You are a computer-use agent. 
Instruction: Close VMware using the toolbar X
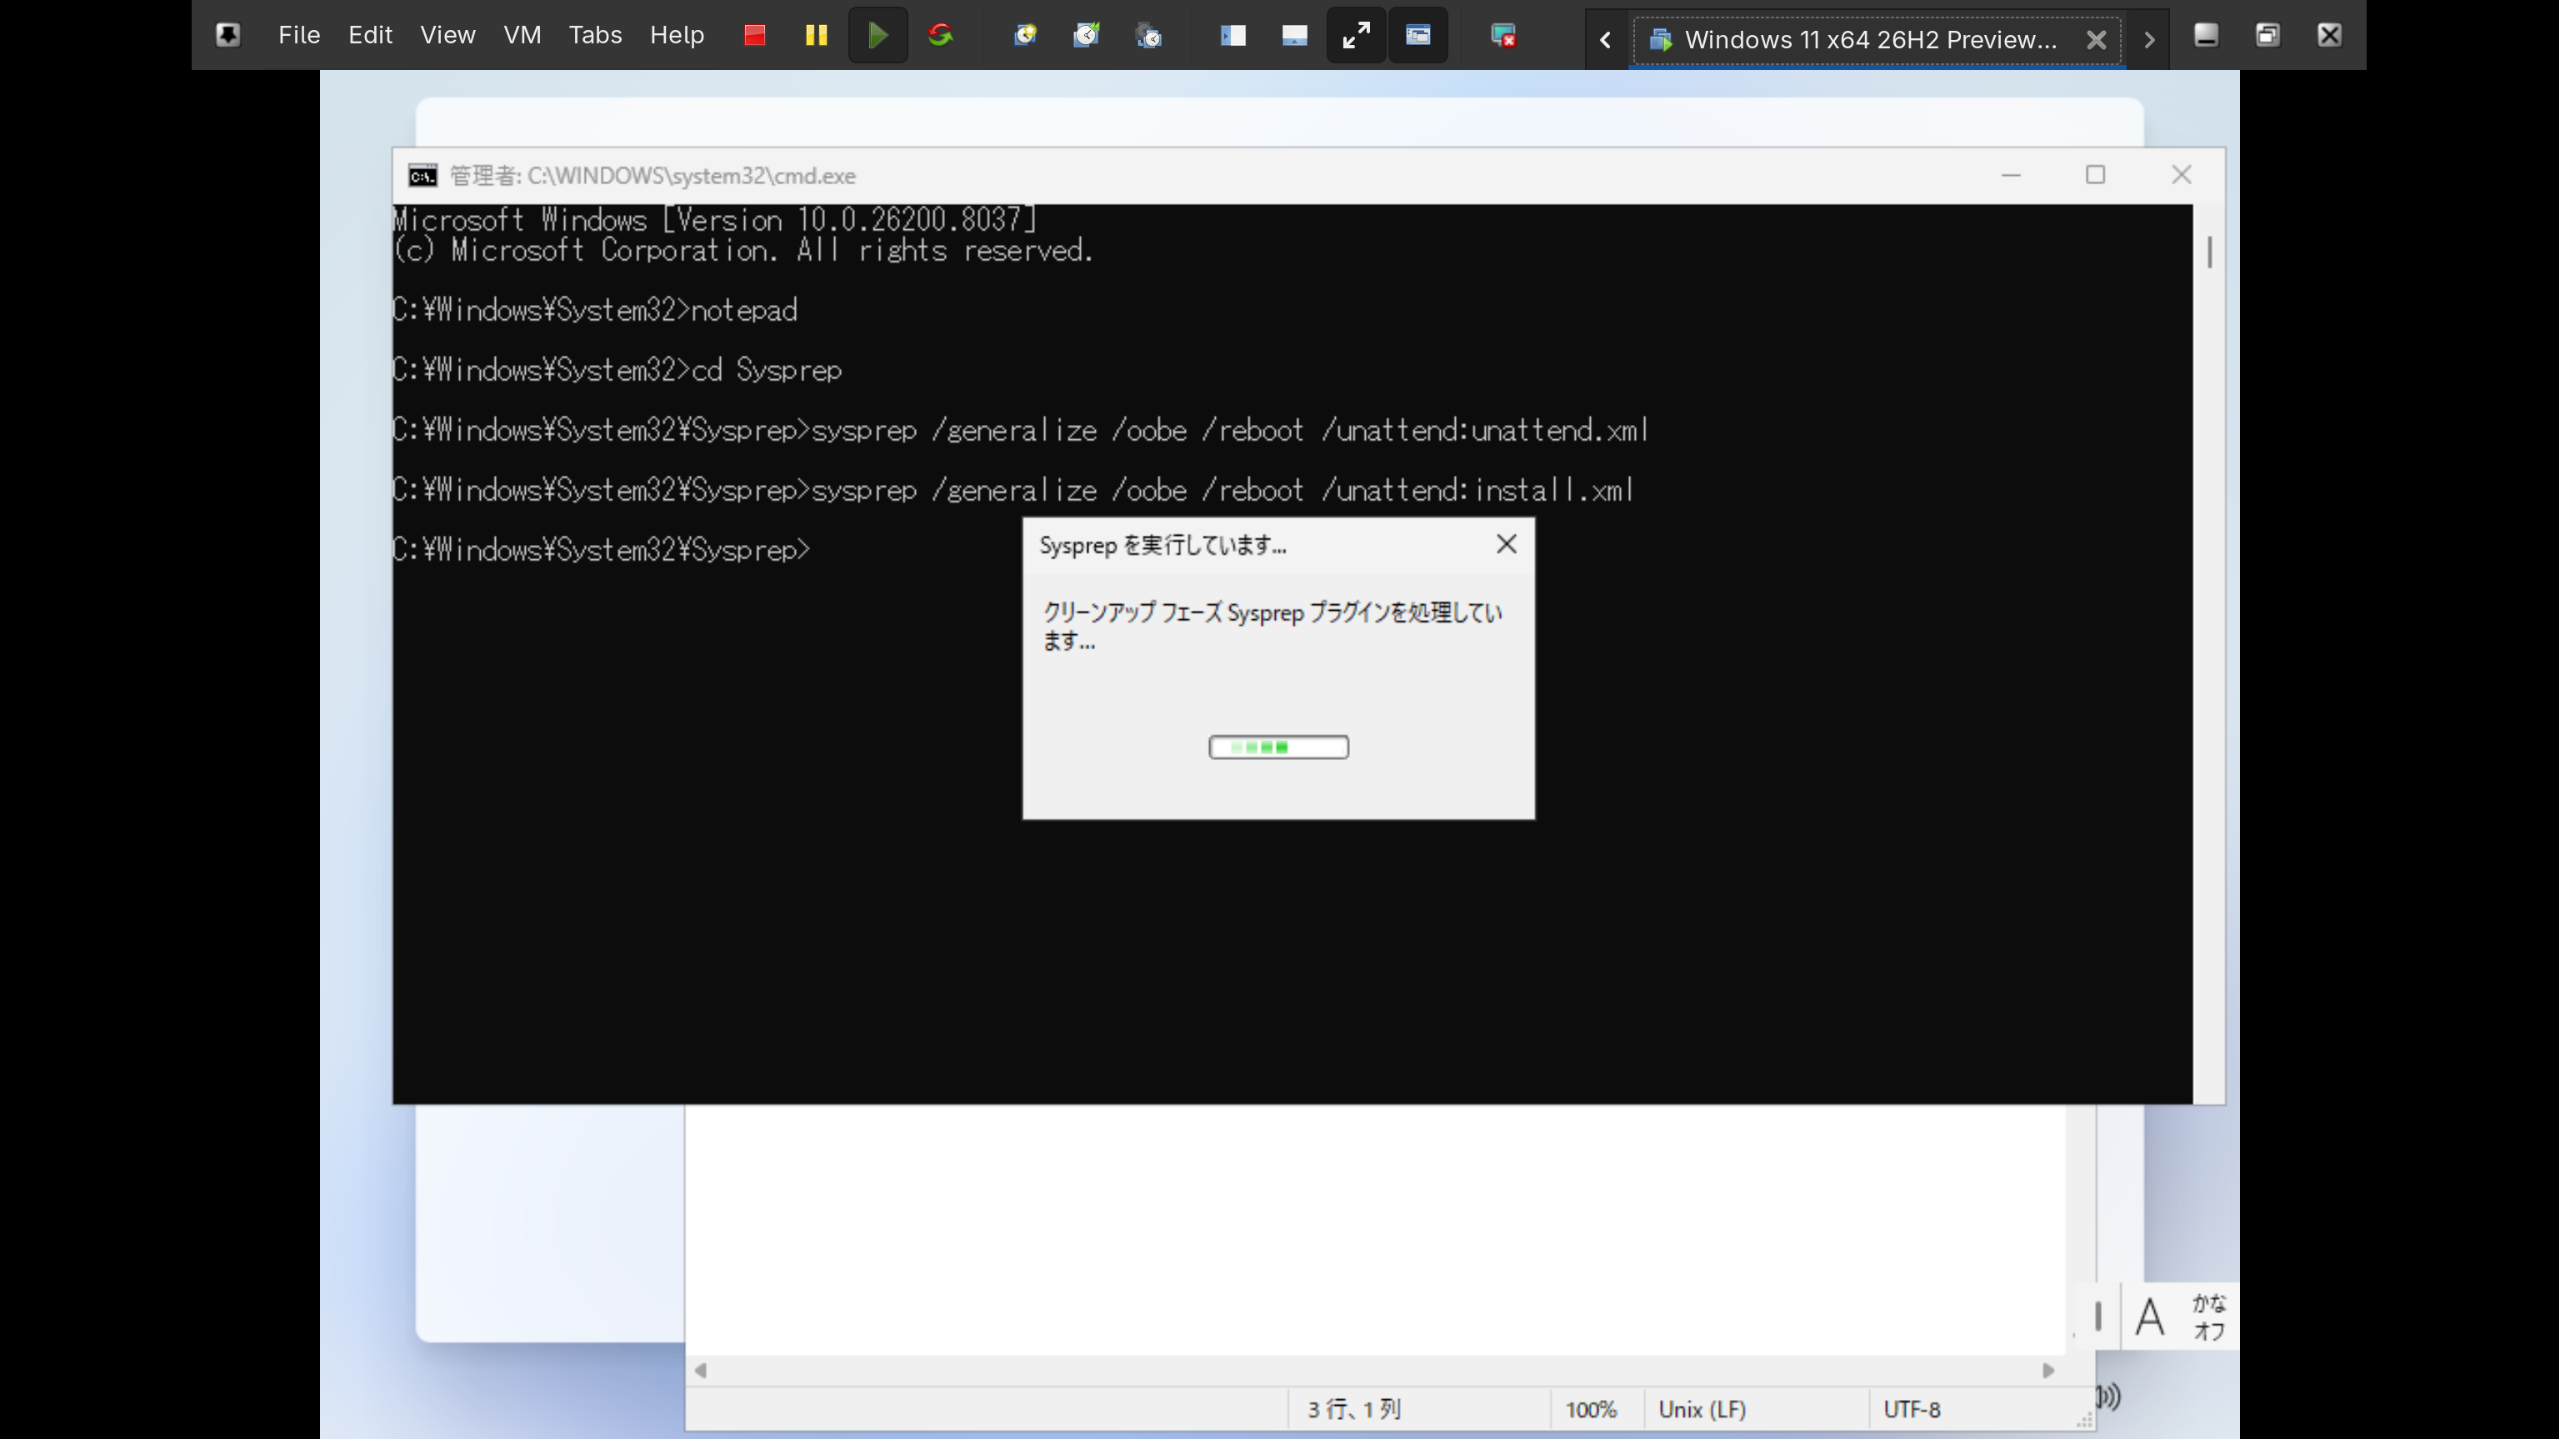(x=2330, y=35)
